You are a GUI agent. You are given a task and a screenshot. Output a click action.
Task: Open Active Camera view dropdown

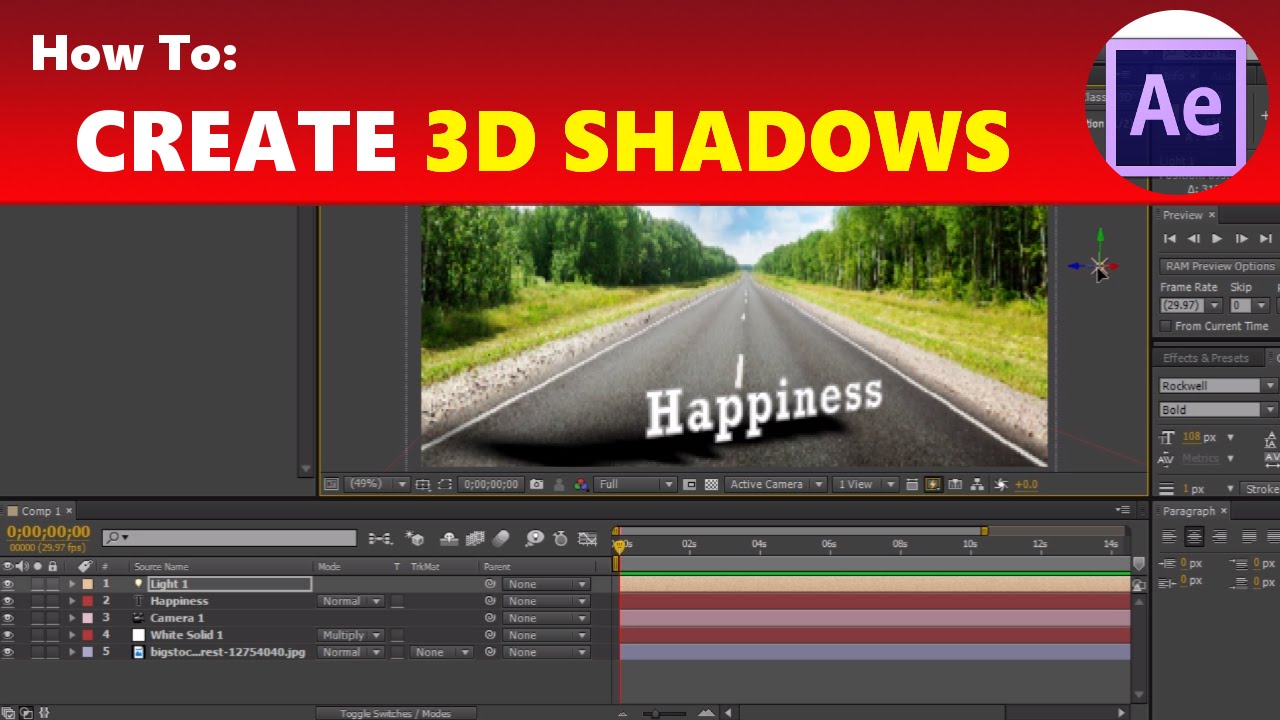point(777,484)
